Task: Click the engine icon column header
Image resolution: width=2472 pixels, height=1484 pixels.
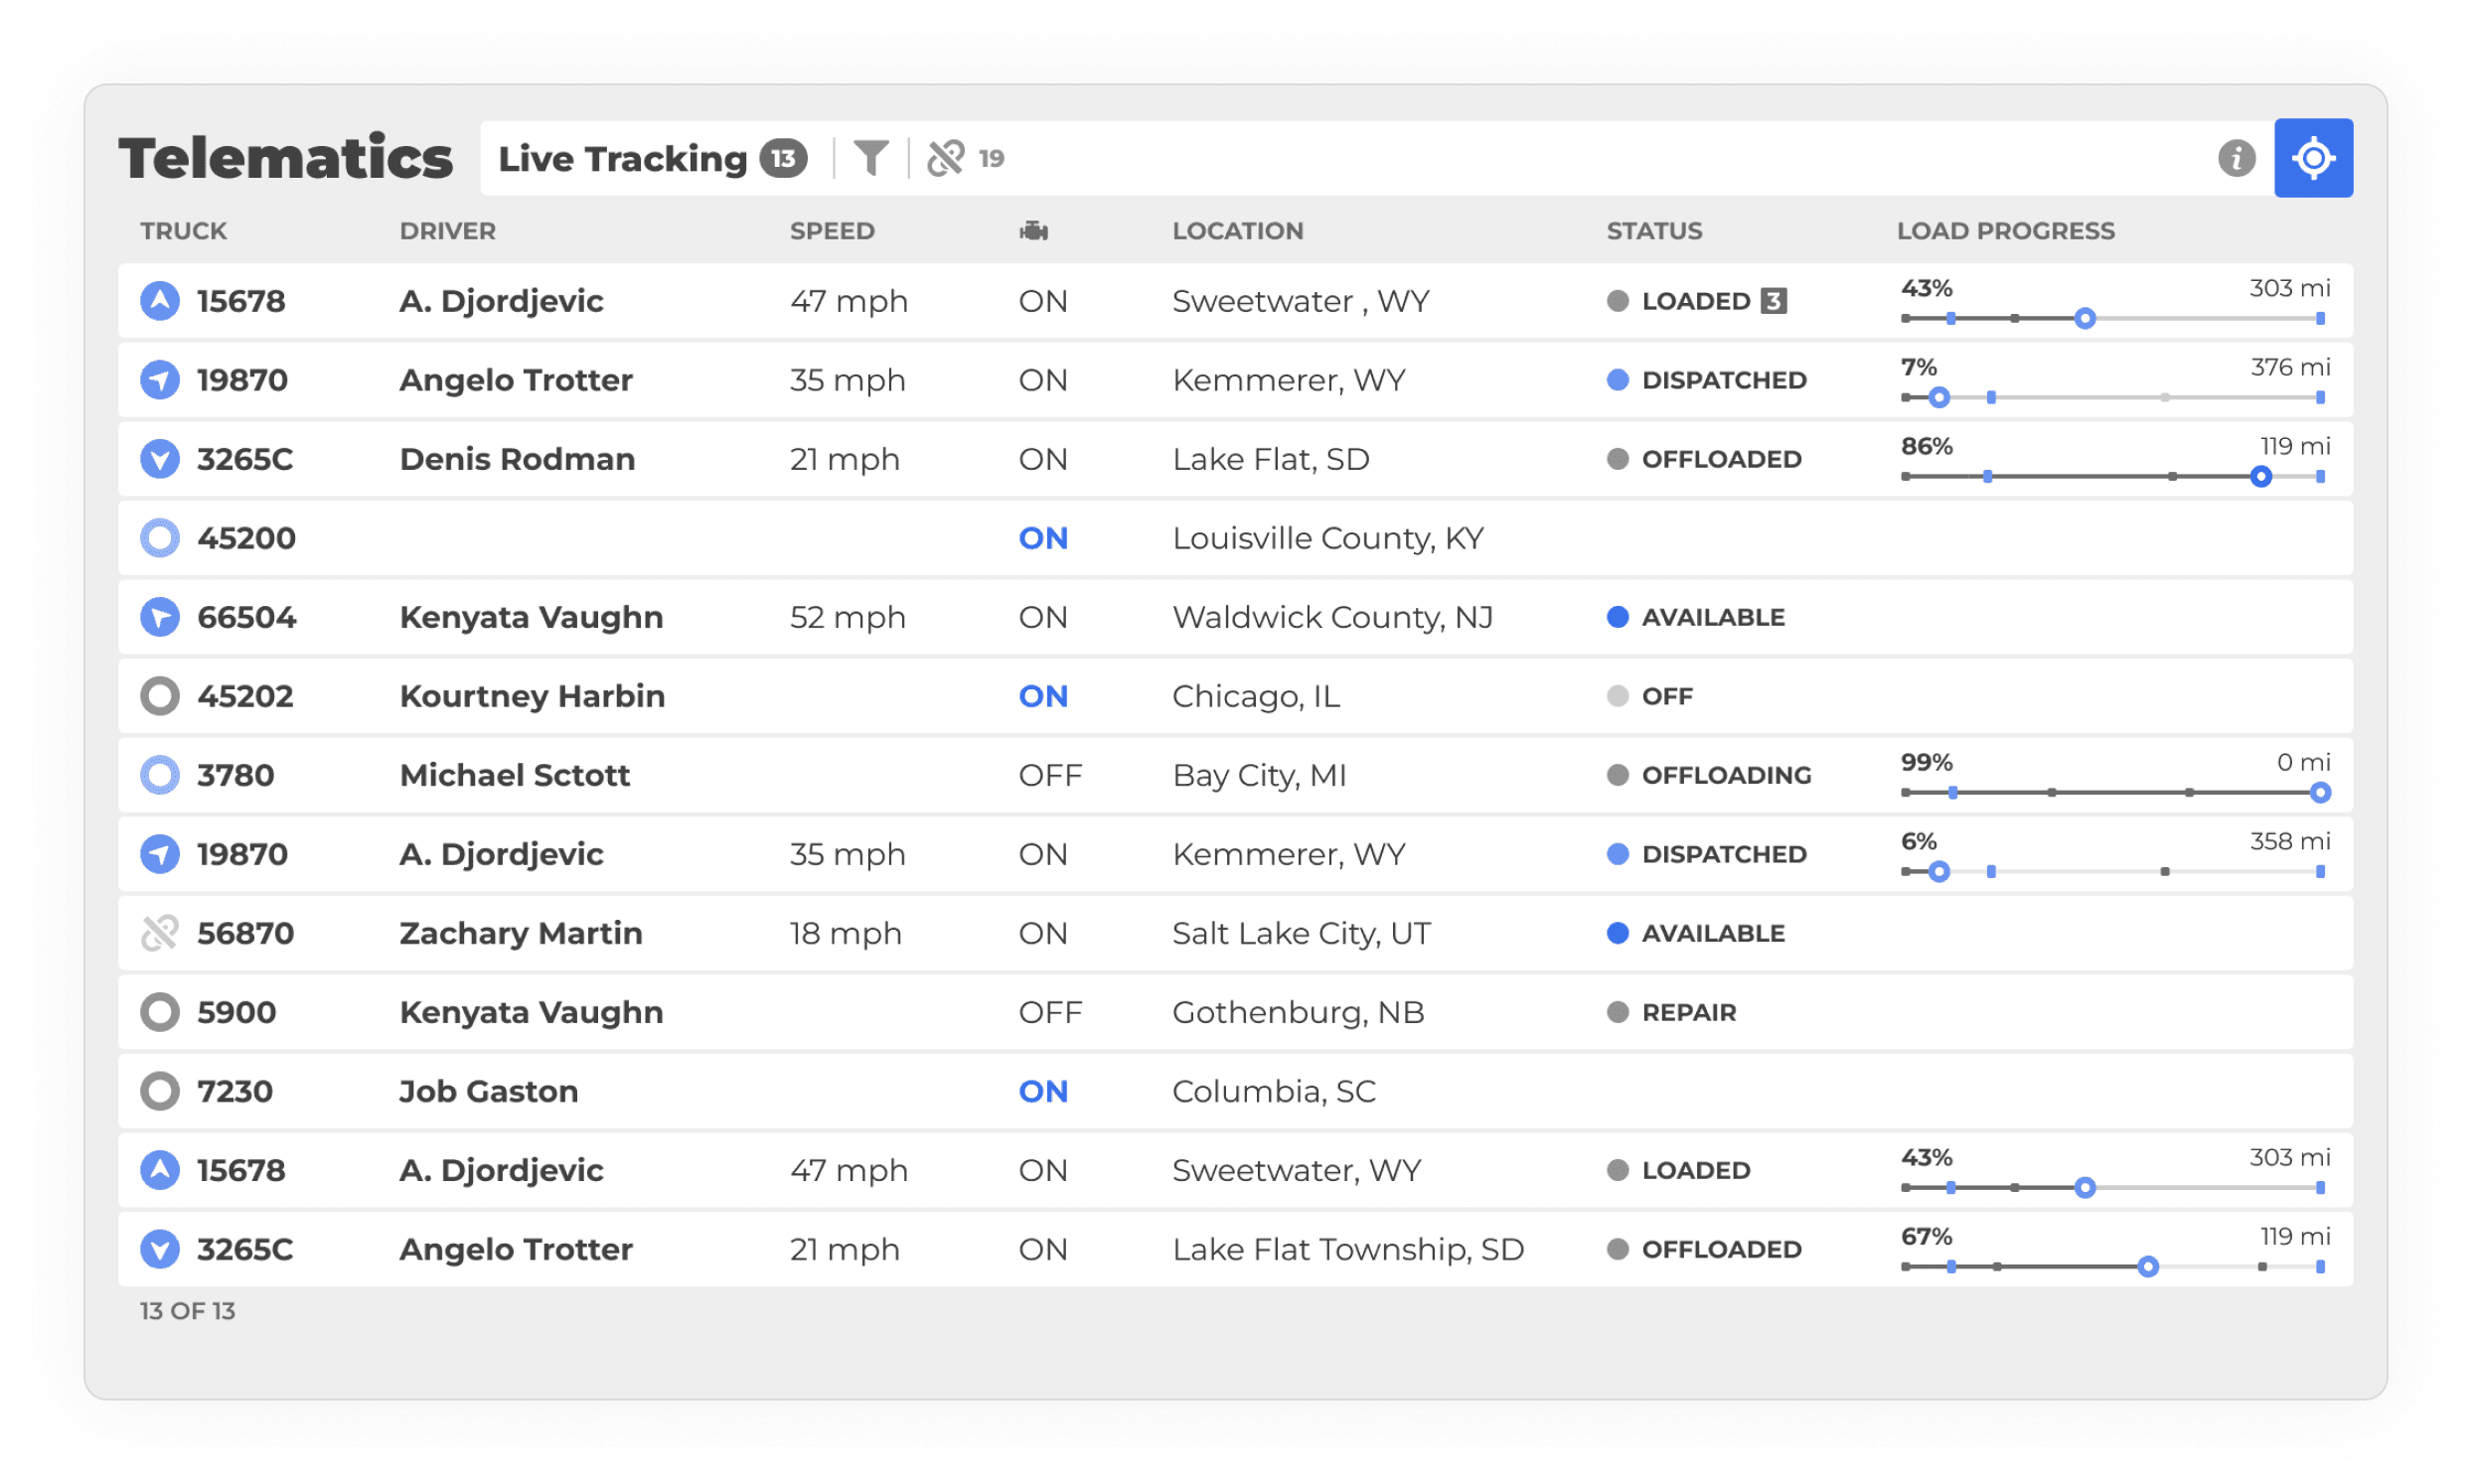Action: [1033, 231]
